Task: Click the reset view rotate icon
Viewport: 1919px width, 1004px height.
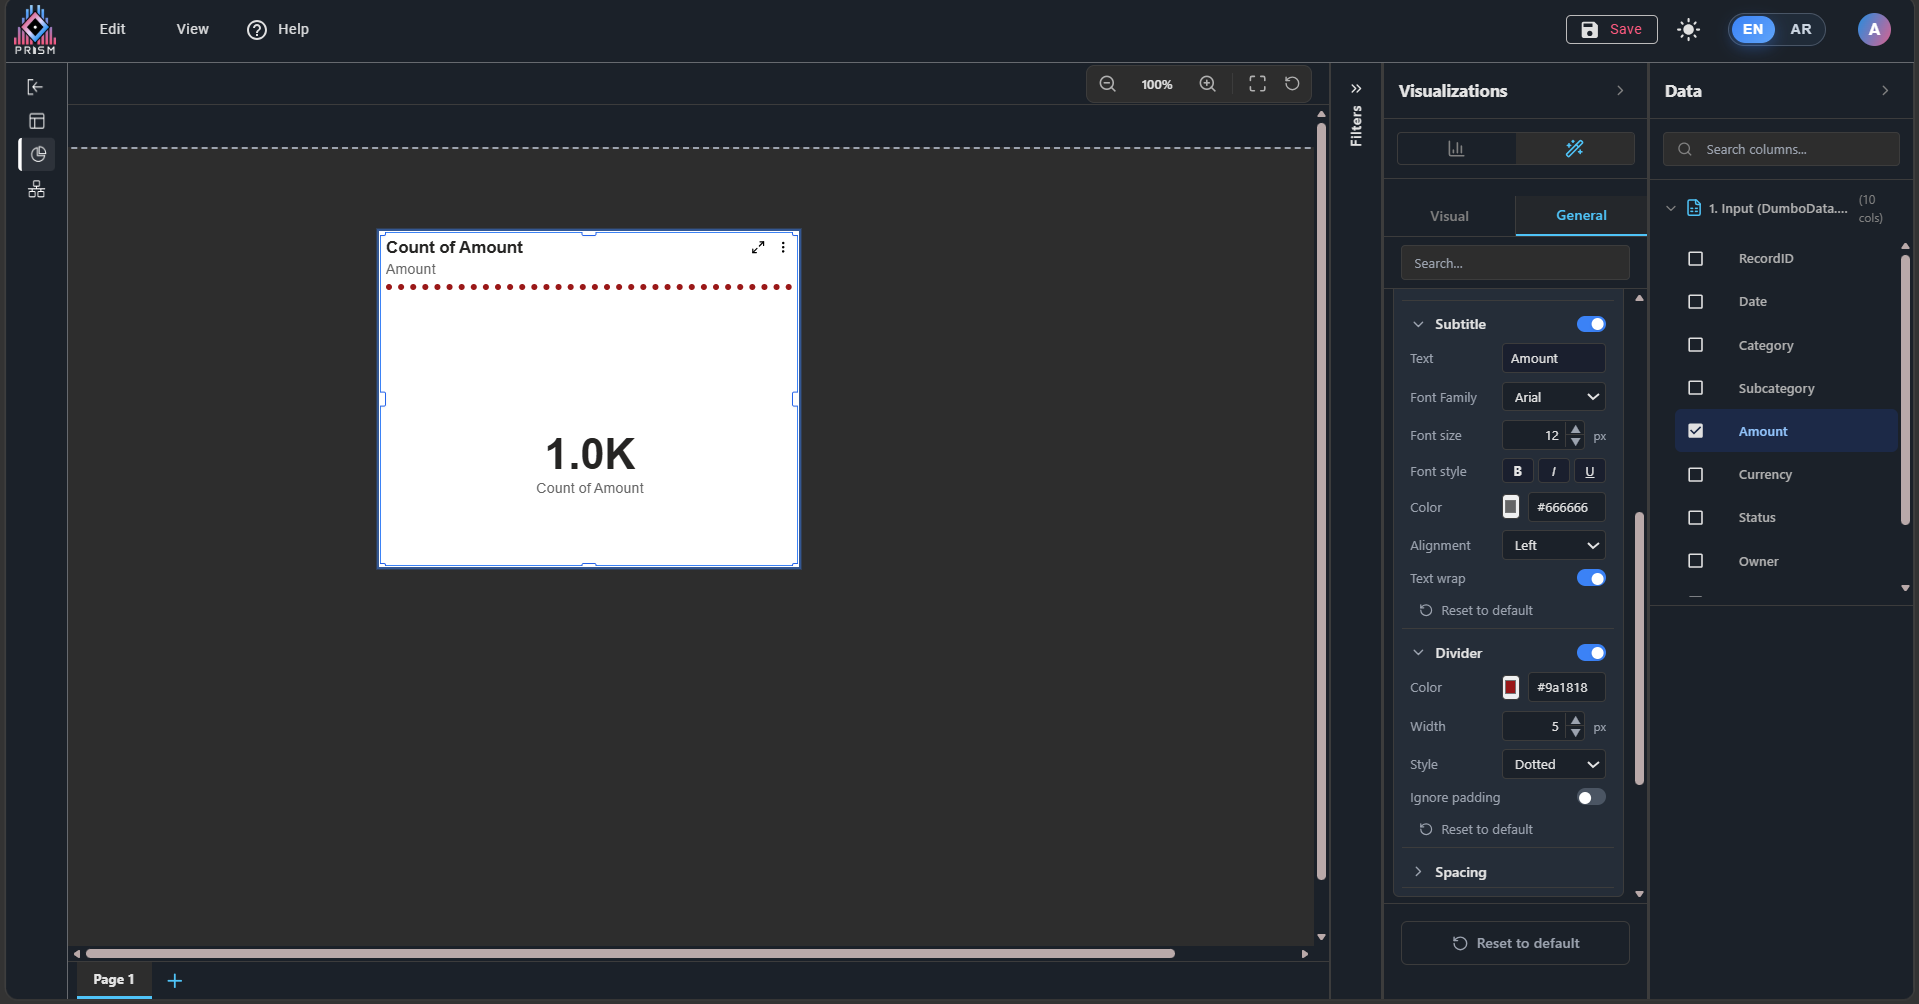Action: (x=1292, y=84)
